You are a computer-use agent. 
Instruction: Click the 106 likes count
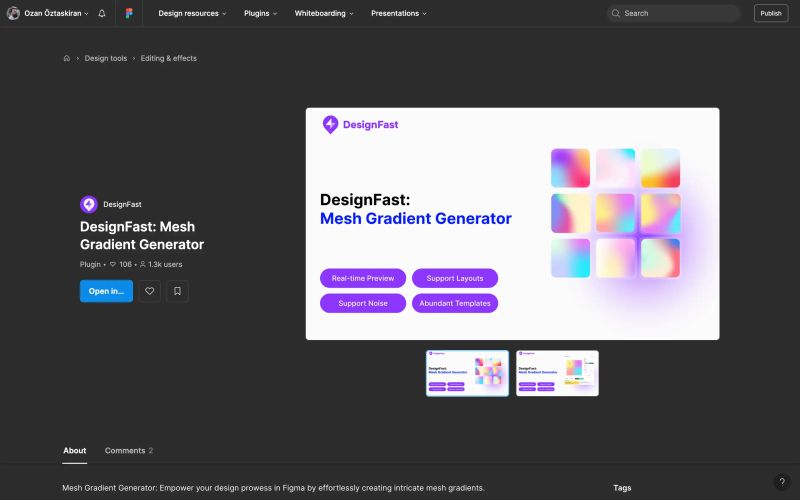click(x=121, y=264)
